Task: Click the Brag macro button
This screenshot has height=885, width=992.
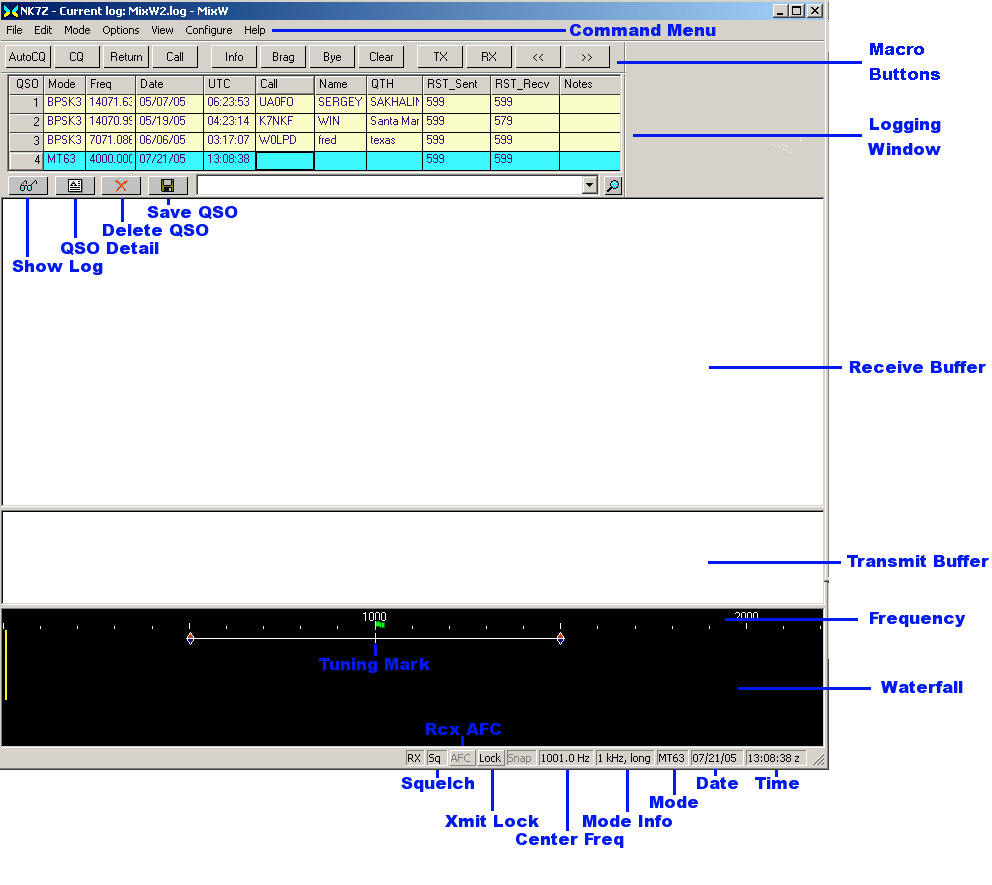Action: 283,56
